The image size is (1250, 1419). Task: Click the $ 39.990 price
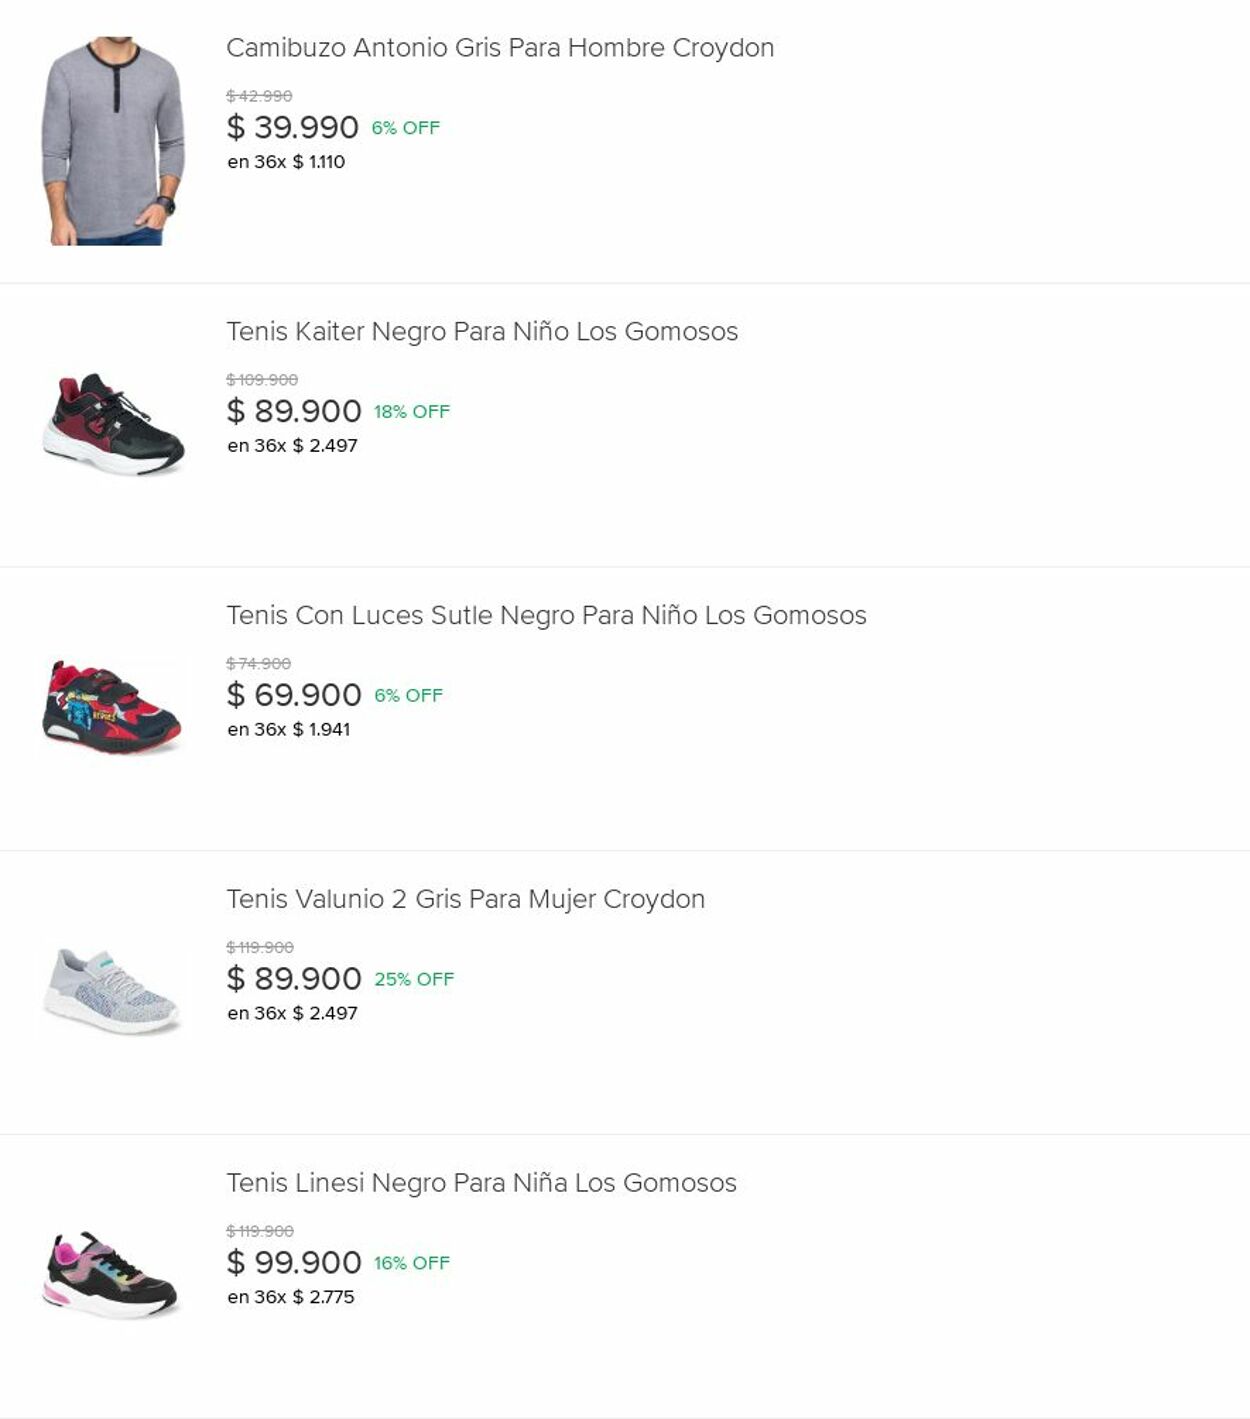pyautogui.click(x=292, y=128)
